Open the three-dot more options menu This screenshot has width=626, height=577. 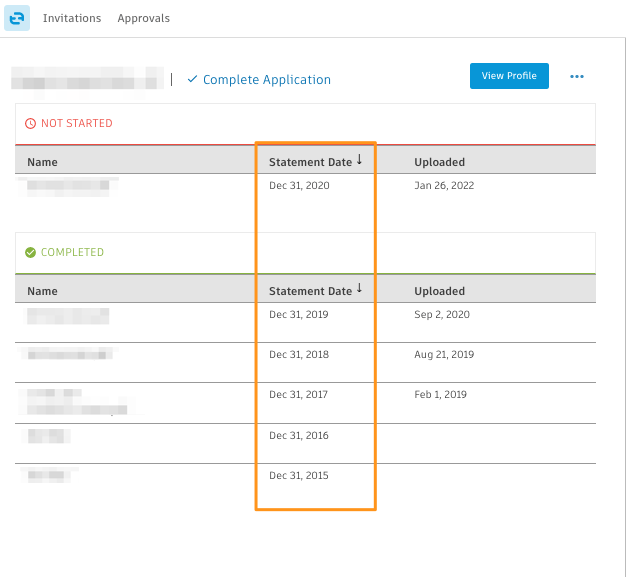click(577, 76)
